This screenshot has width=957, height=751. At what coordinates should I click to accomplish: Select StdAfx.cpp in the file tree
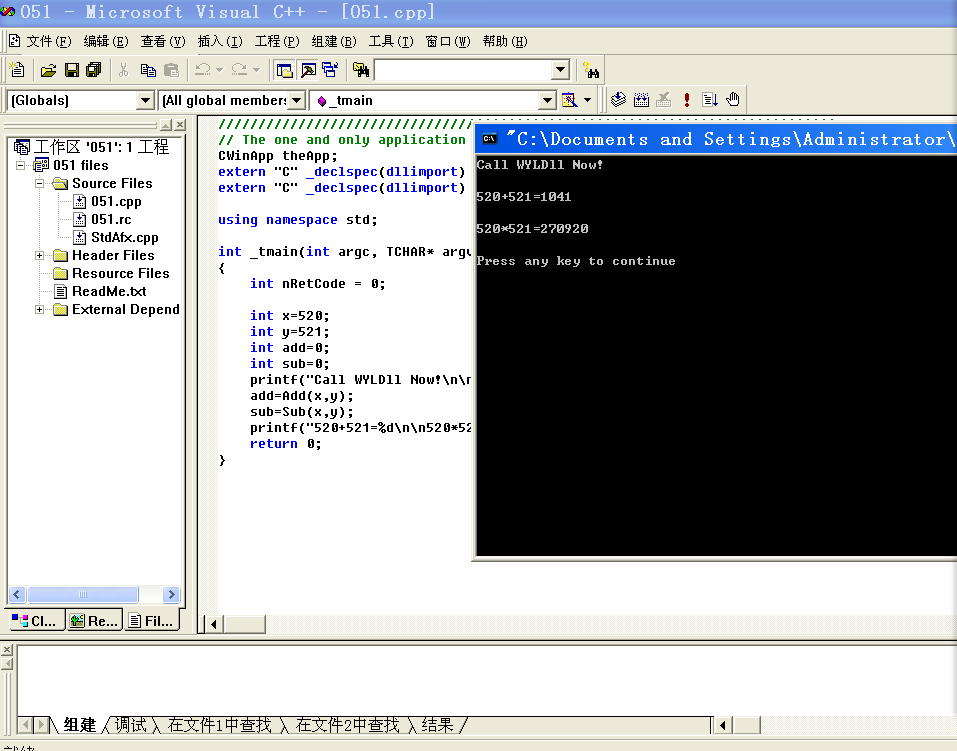point(125,238)
